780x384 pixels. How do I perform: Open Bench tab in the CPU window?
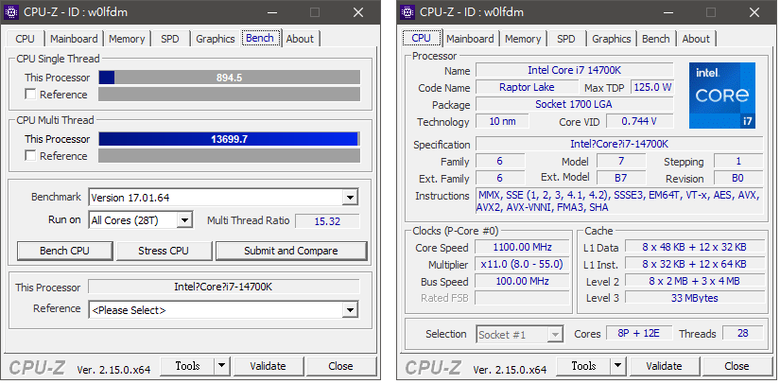click(656, 39)
